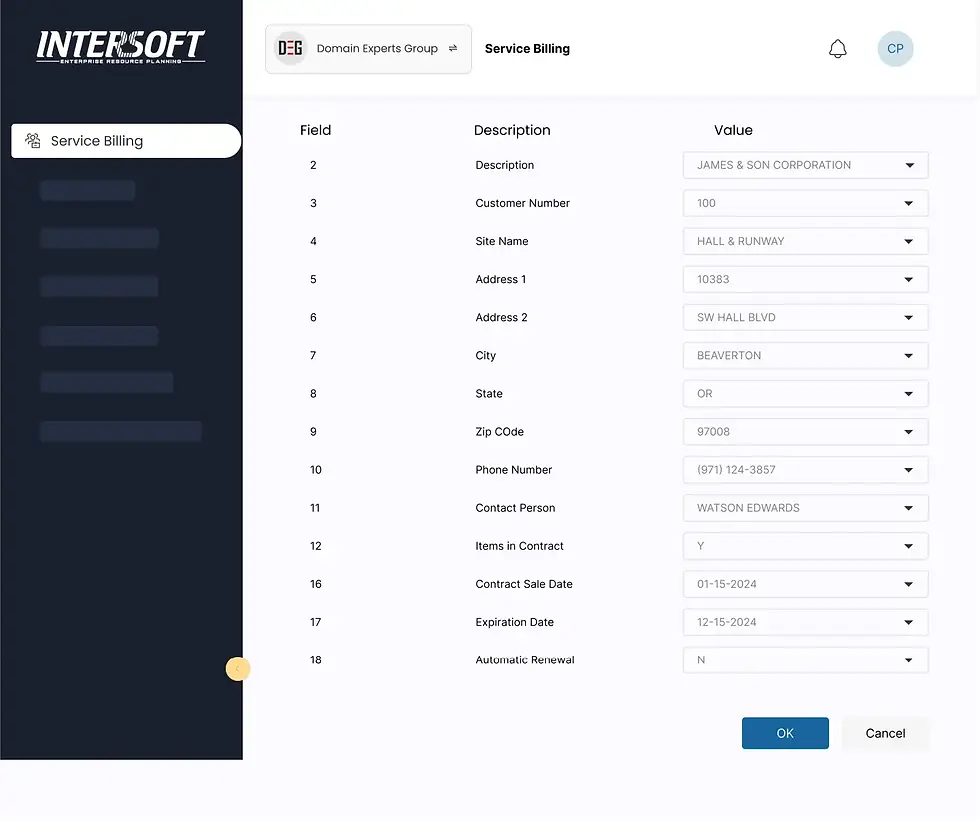Click the orange sidebar toggle handle
The width and height of the screenshot is (980, 821).
[x=238, y=668]
